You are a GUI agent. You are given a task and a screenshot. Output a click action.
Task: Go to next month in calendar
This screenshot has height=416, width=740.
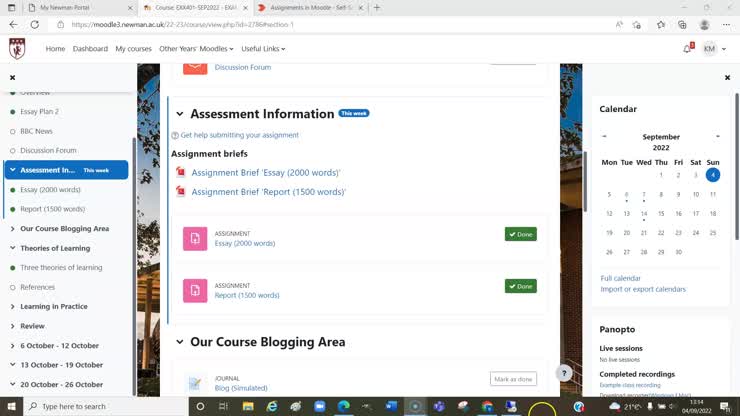tap(718, 136)
